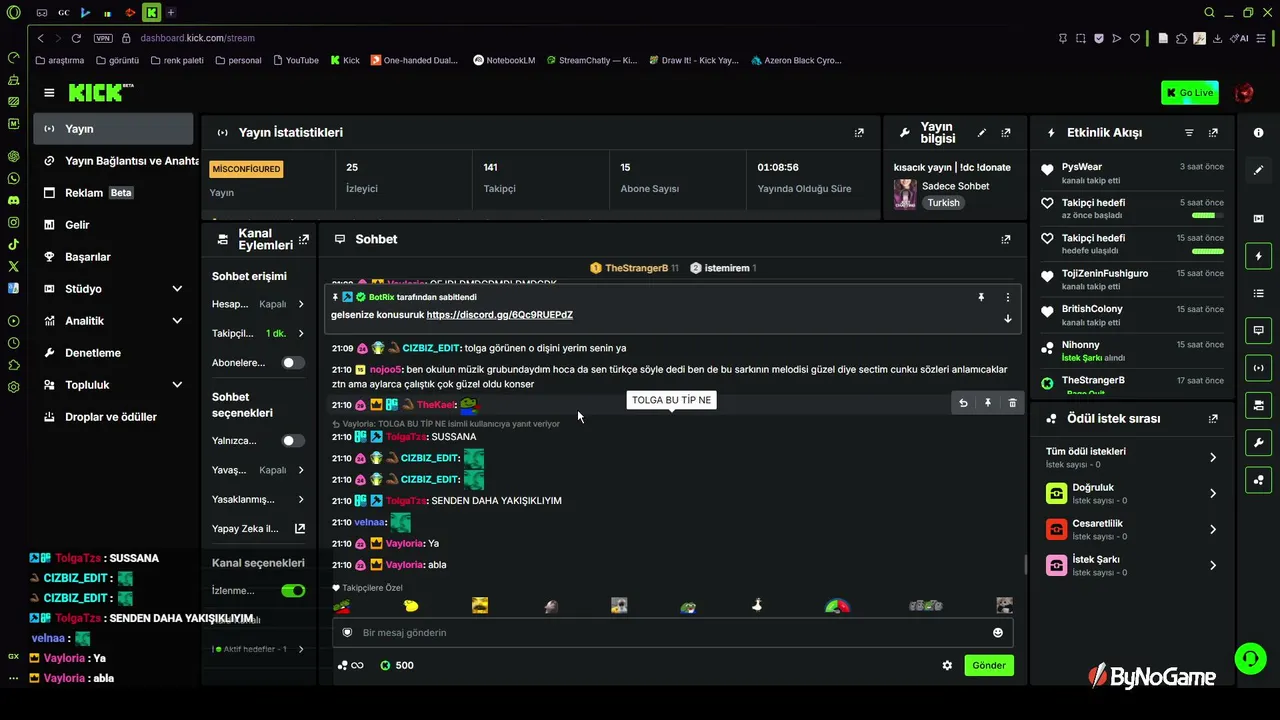The height and width of the screenshot is (720, 1280).
Task: Open the Yavaş mode Kapalı setting
Action: [258, 470]
